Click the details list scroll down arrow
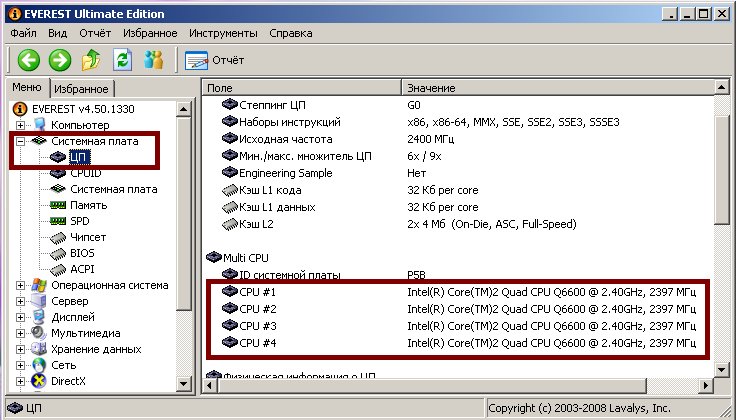 (722, 370)
